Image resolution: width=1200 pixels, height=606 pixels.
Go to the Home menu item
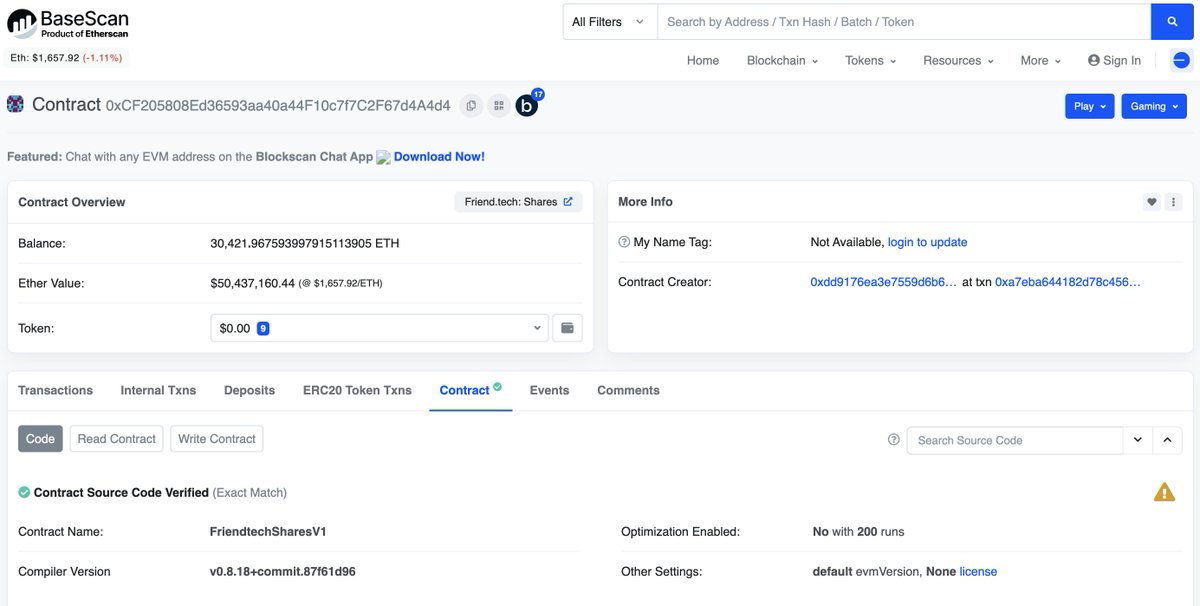click(703, 60)
